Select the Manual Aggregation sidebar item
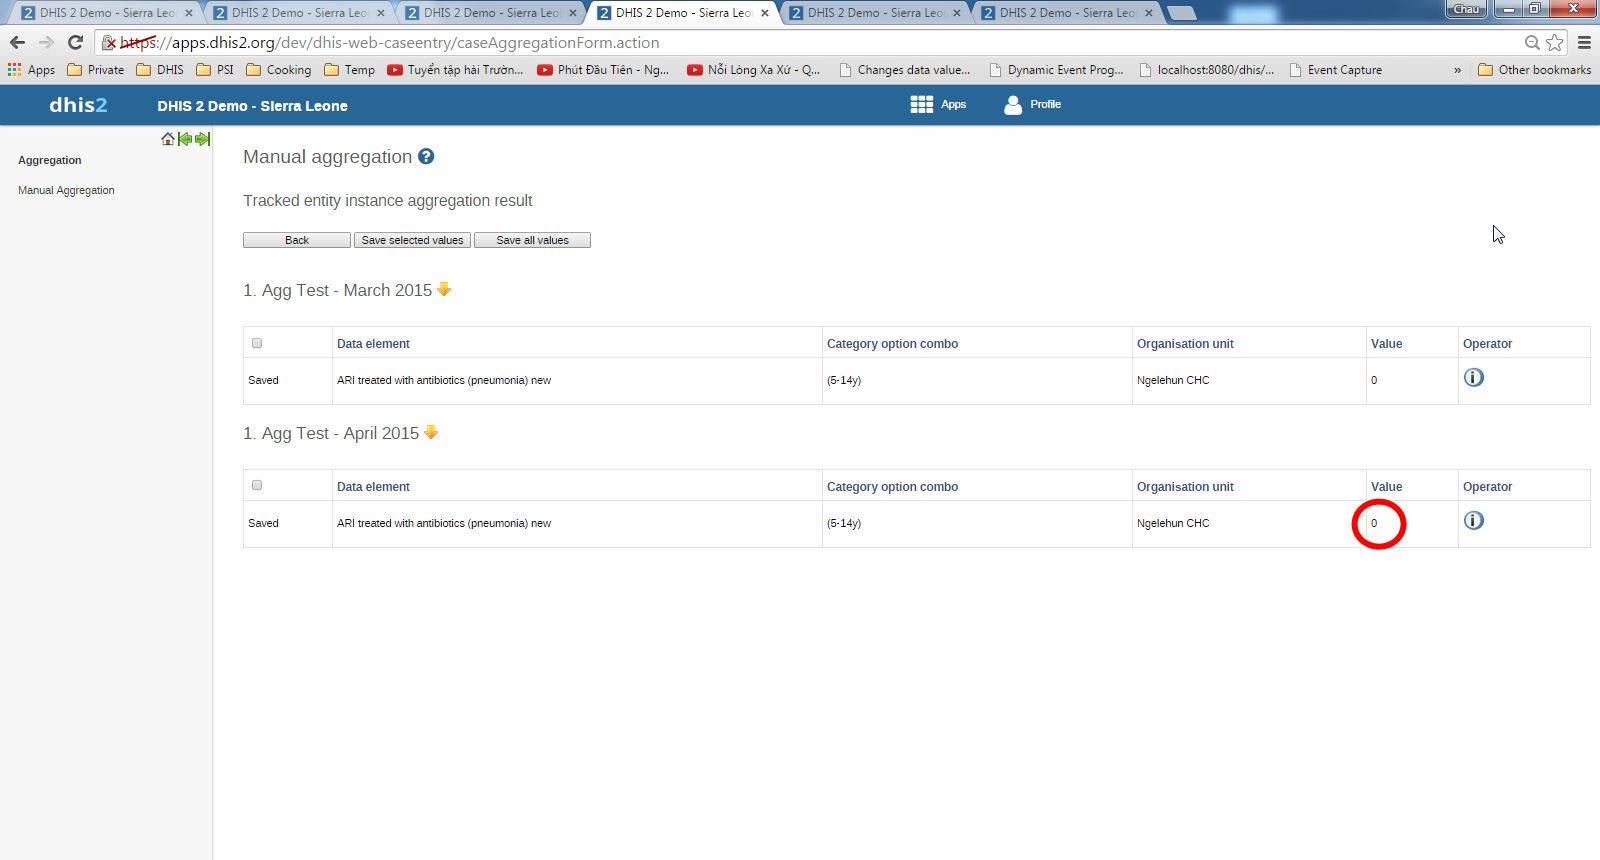1600x860 pixels. [66, 190]
